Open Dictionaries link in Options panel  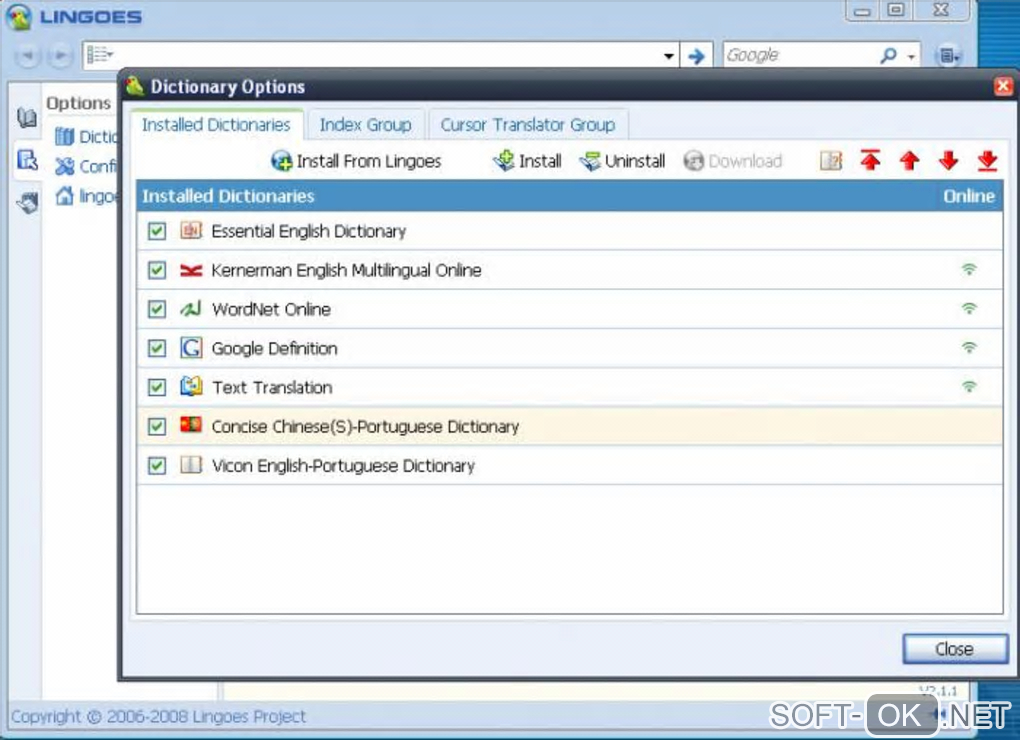tap(87, 137)
